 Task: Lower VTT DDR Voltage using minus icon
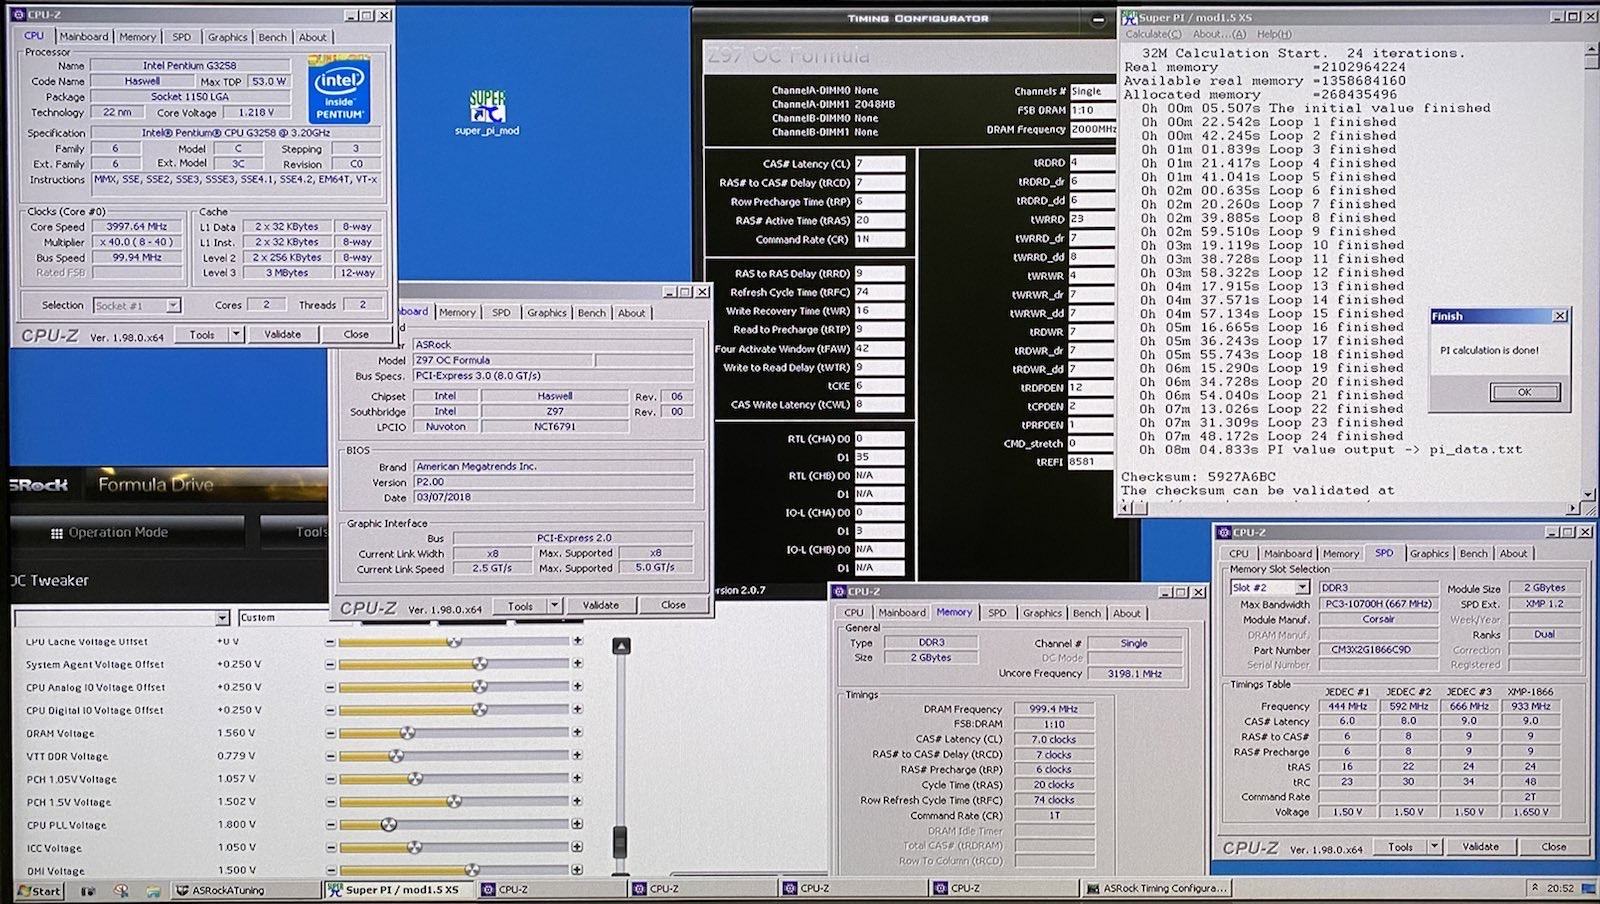tap(330, 756)
